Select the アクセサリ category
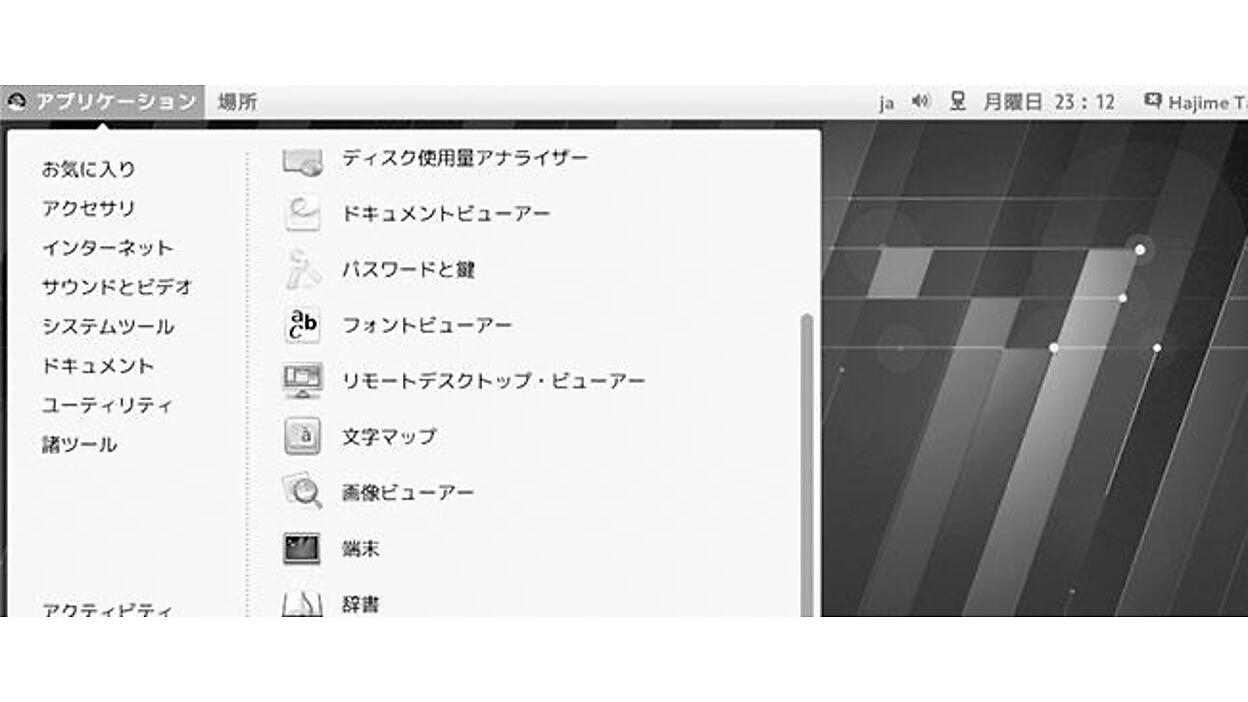The height and width of the screenshot is (702, 1248). tap(88, 208)
